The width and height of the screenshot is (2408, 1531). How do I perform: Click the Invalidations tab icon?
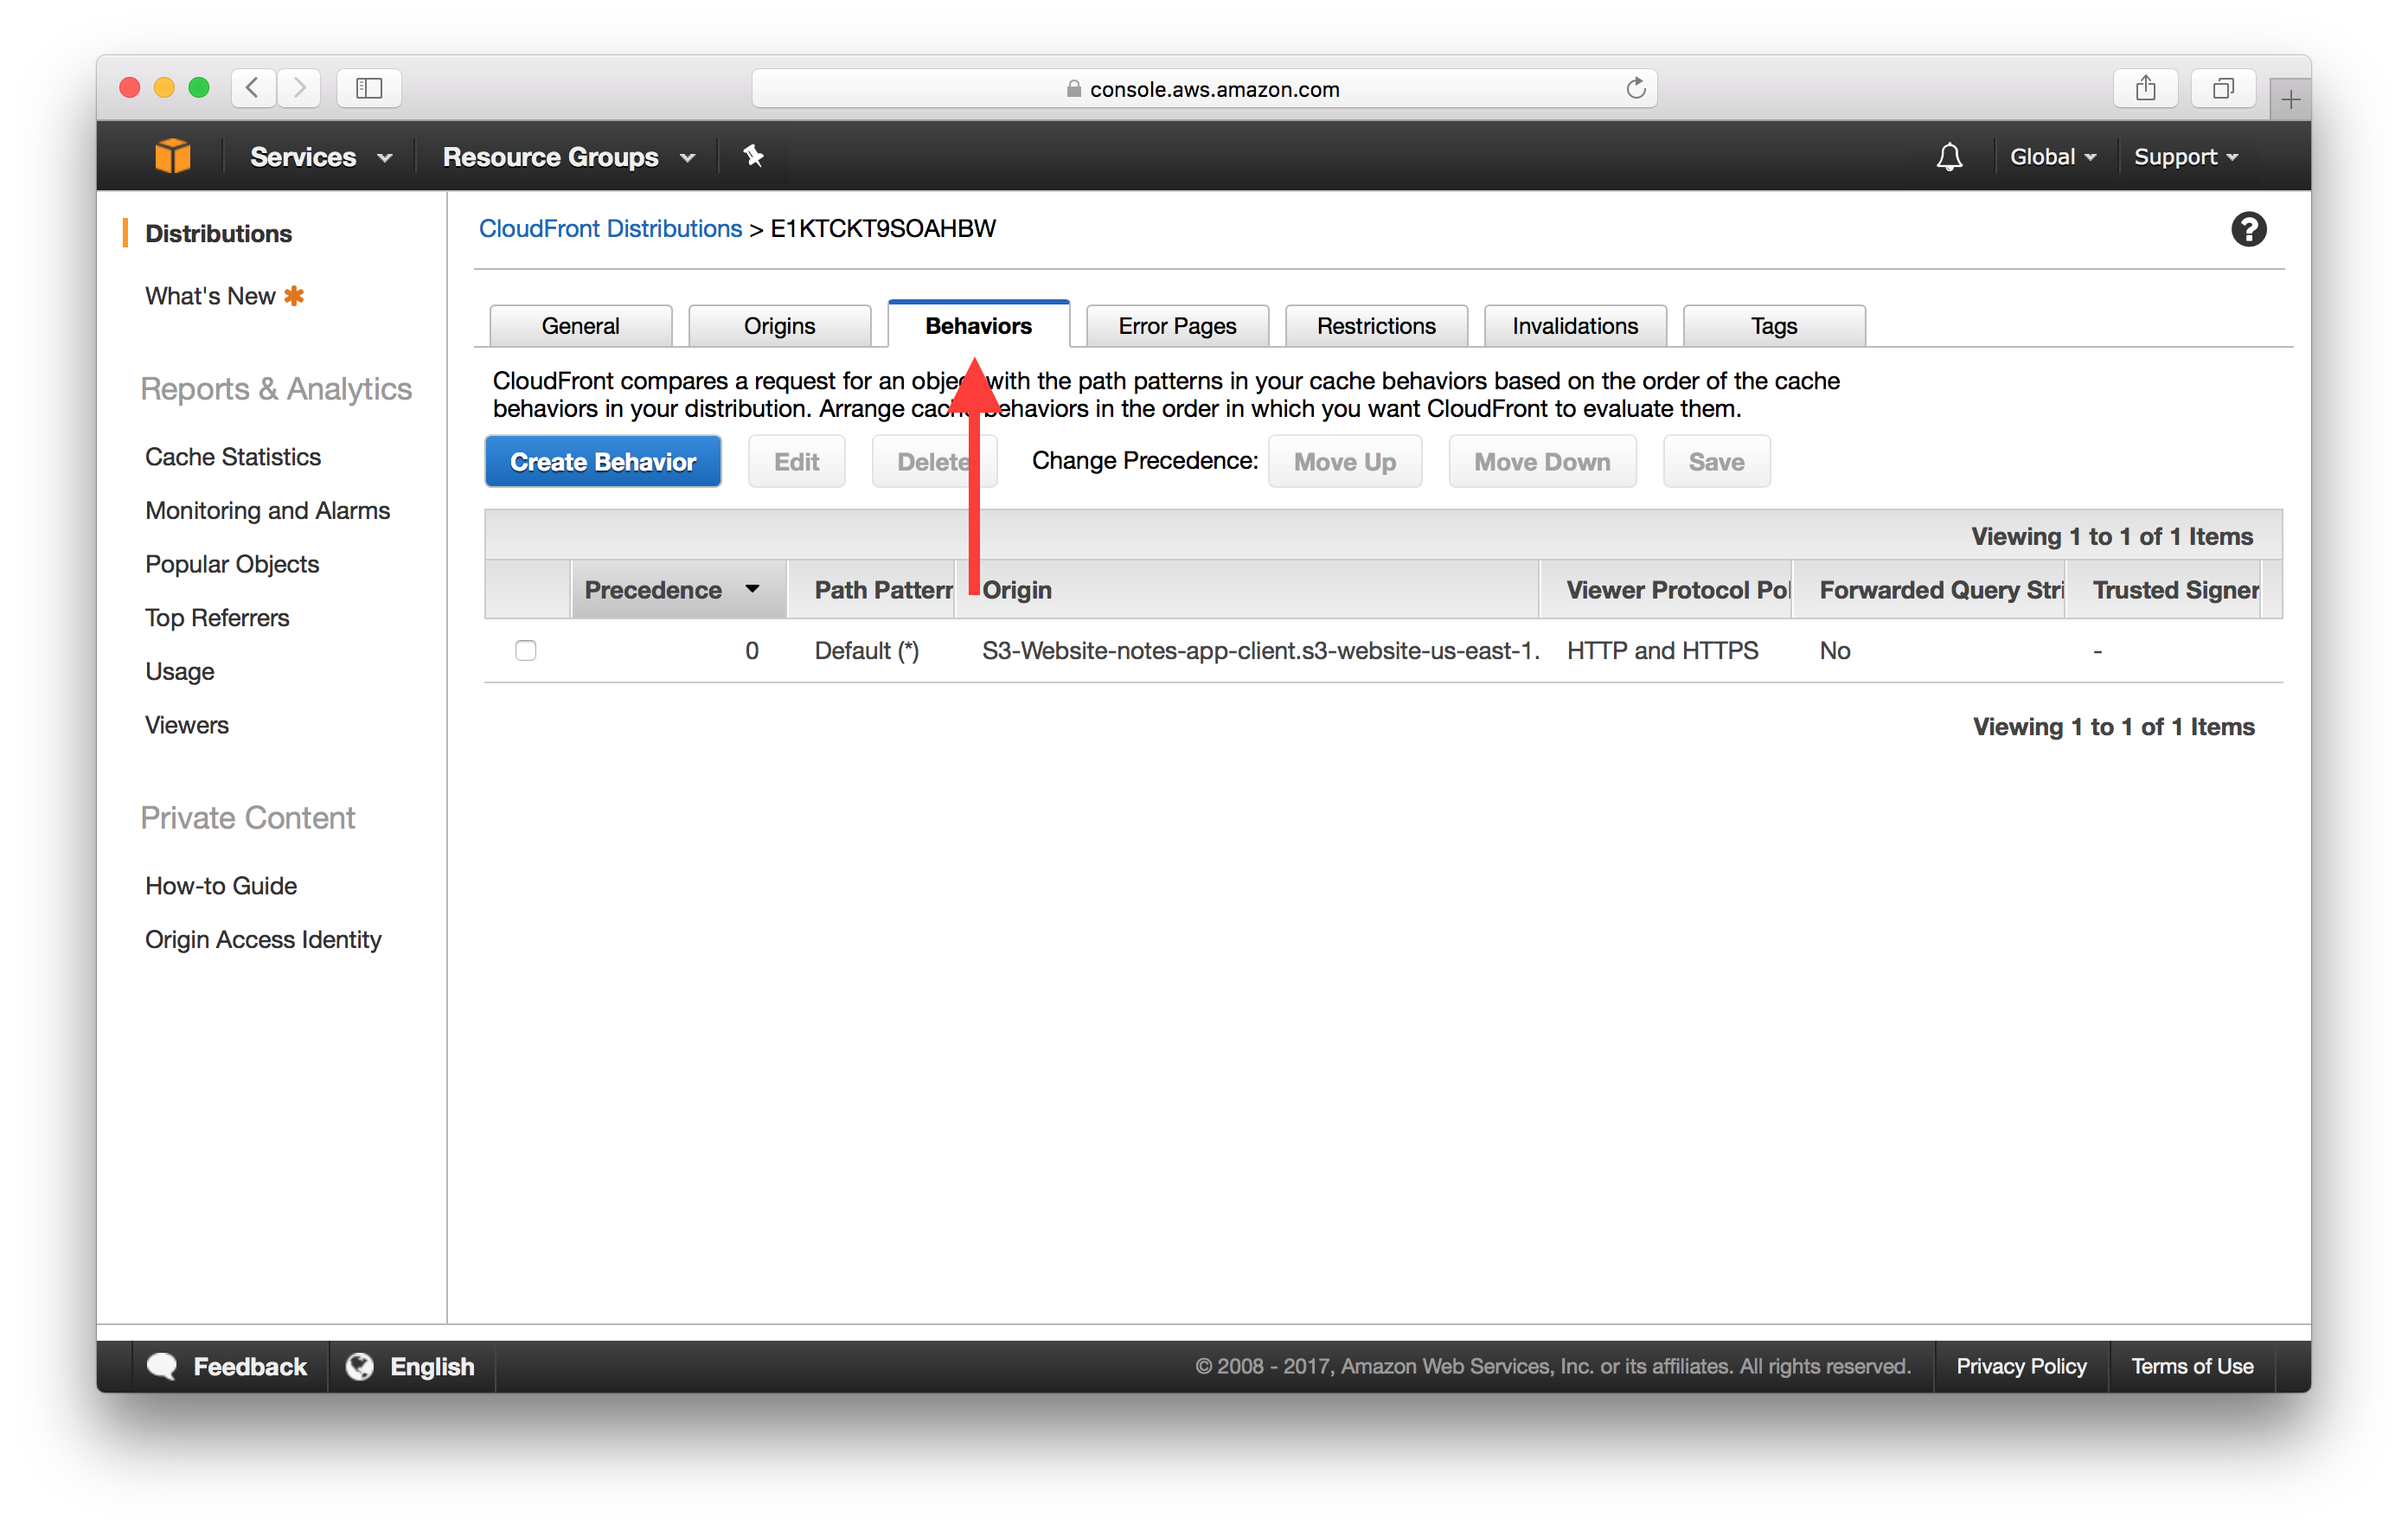point(1572,325)
